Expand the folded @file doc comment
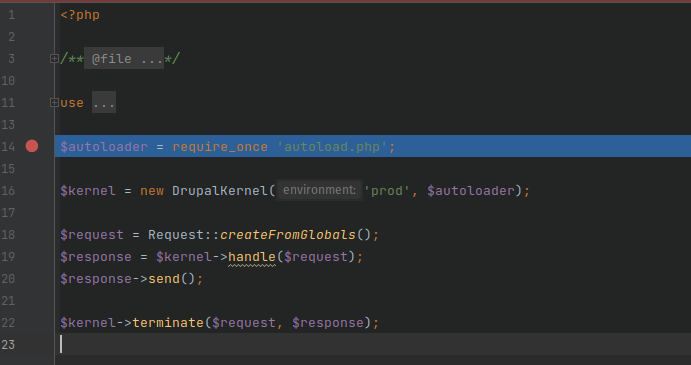691x365 pixels. tap(54, 59)
